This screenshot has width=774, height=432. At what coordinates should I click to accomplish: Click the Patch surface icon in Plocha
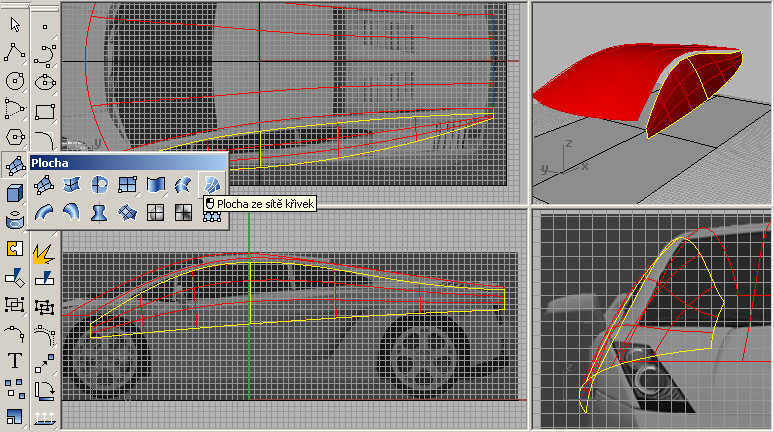click(x=127, y=213)
